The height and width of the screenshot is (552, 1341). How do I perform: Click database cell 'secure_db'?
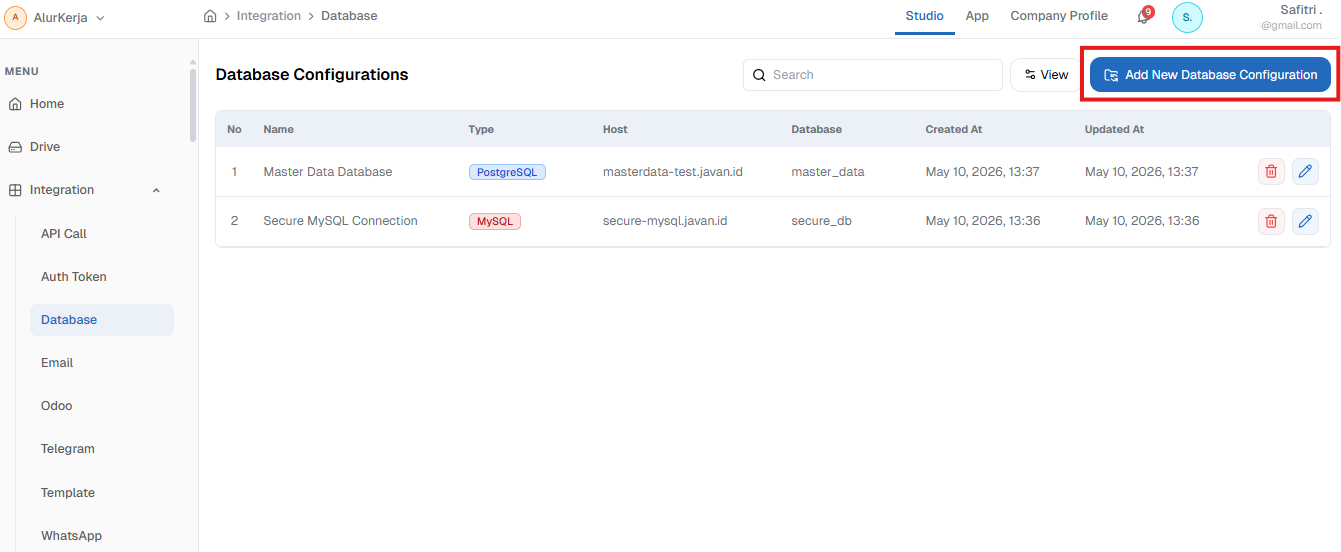click(x=822, y=221)
